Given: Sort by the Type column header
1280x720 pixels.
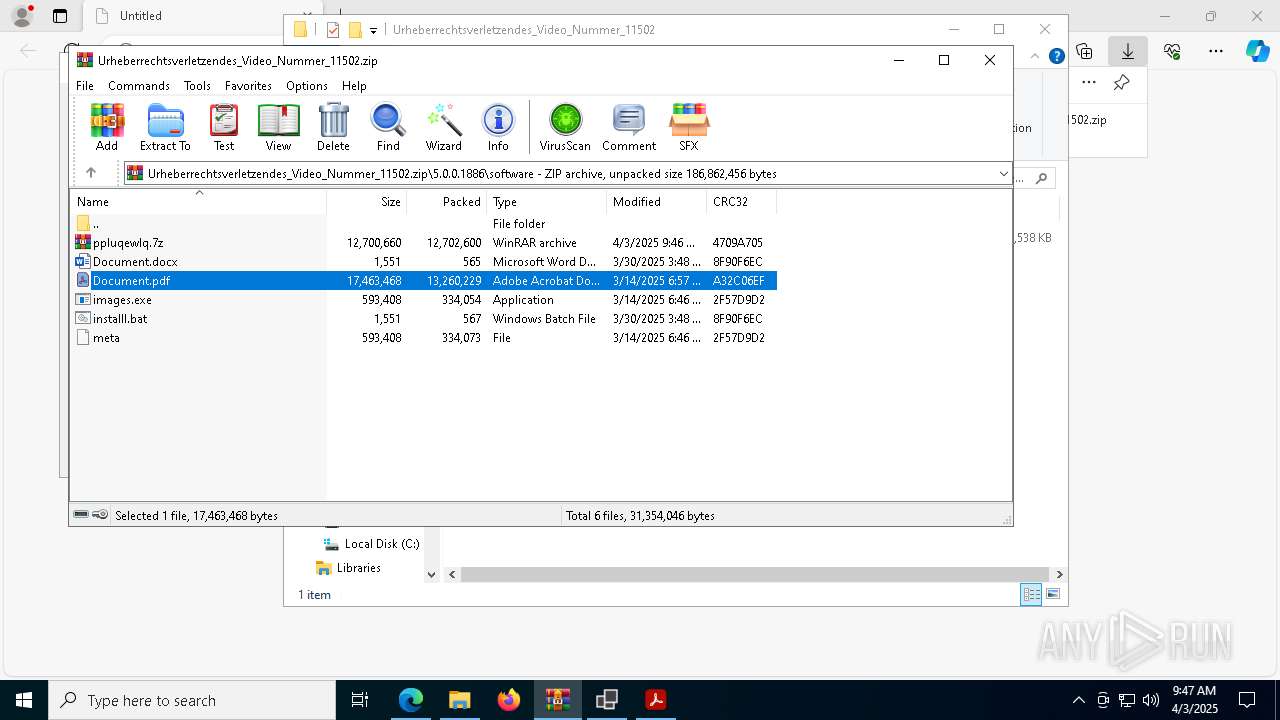Looking at the screenshot, I should [x=547, y=202].
